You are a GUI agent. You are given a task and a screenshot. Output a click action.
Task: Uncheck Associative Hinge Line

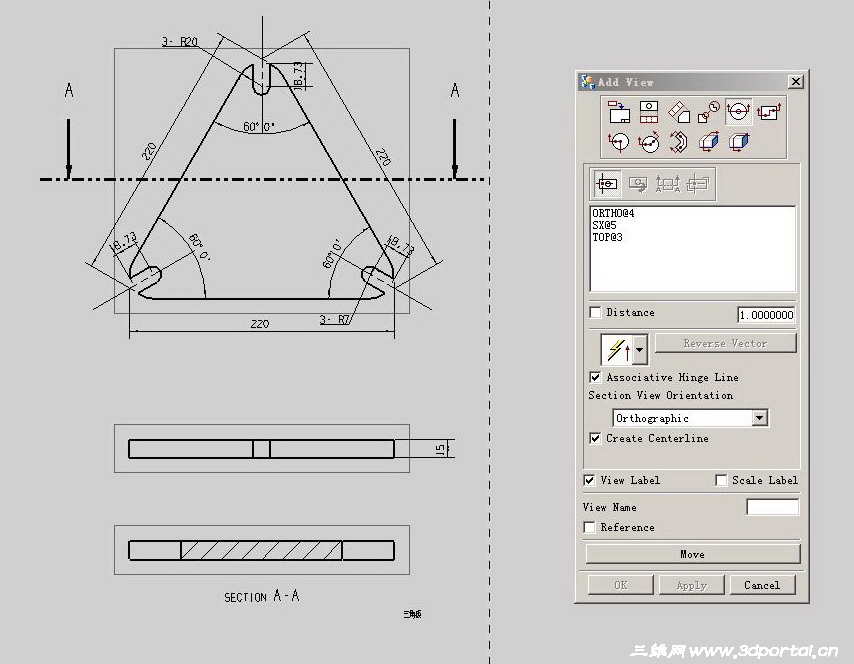(x=596, y=377)
